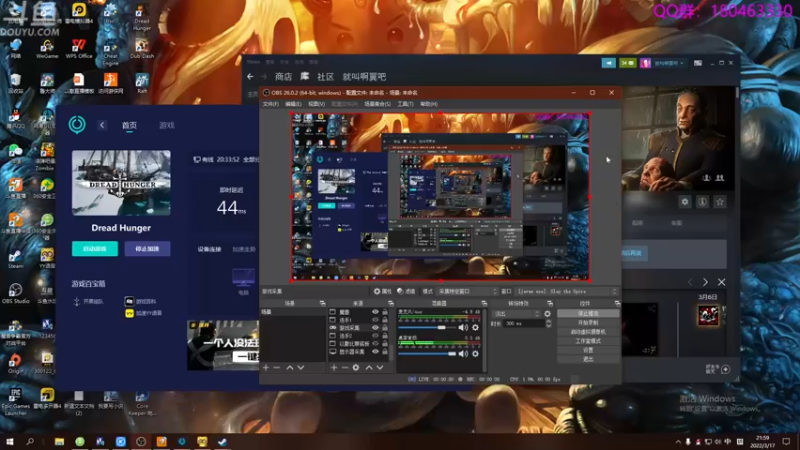Mute the desktop audio mixer channel

[x=463, y=354]
